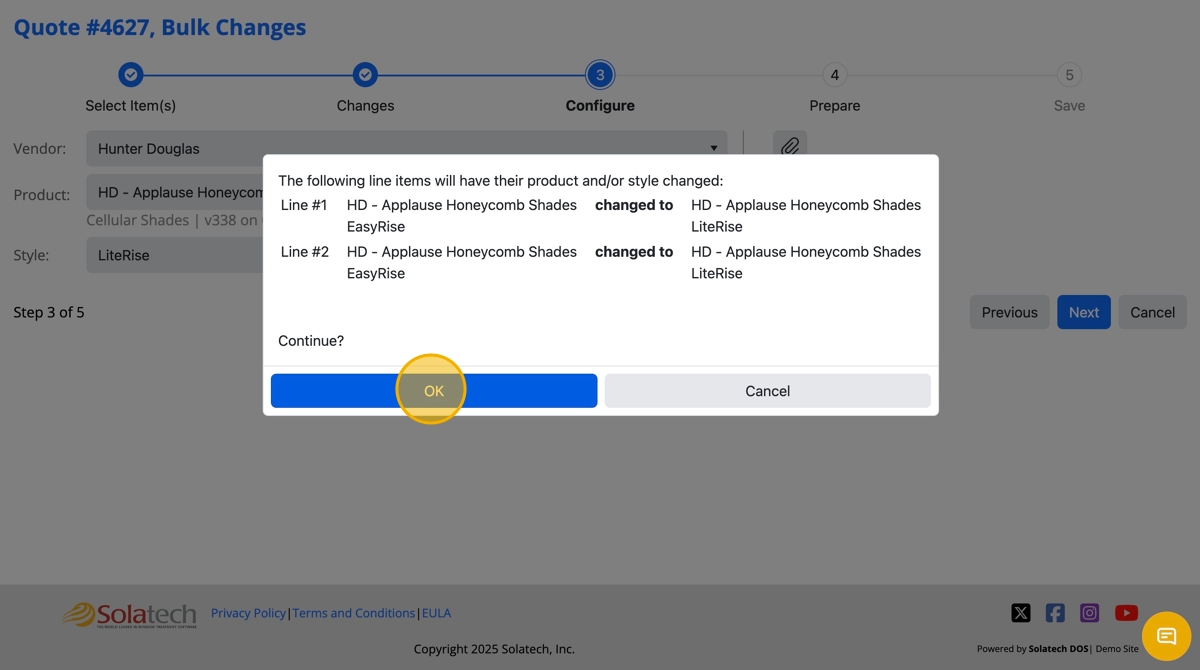
Task: Open the Instagram social icon
Action: (1090, 613)
